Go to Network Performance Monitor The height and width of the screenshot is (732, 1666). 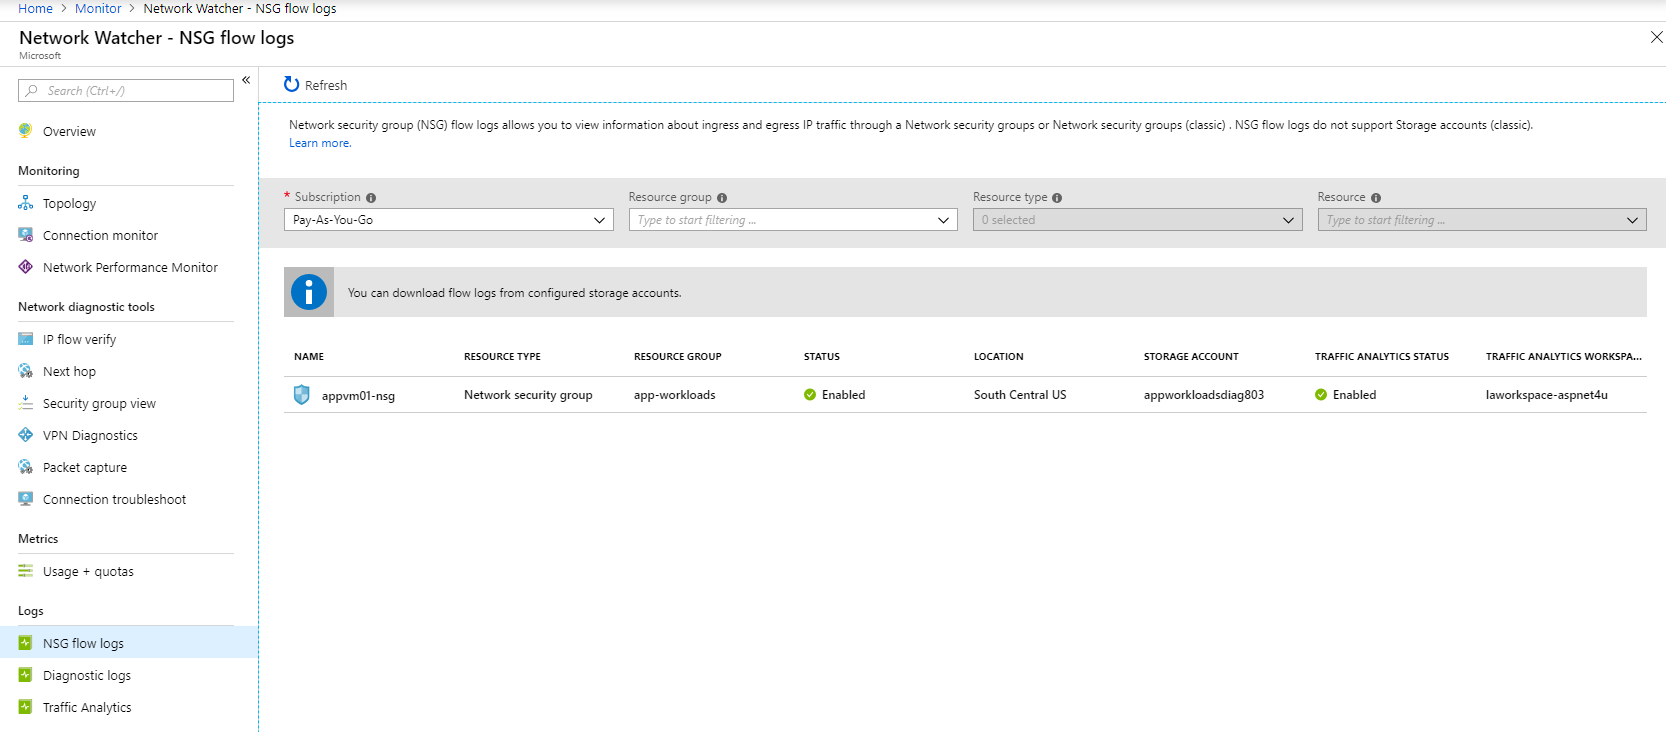tap(130, 267)
